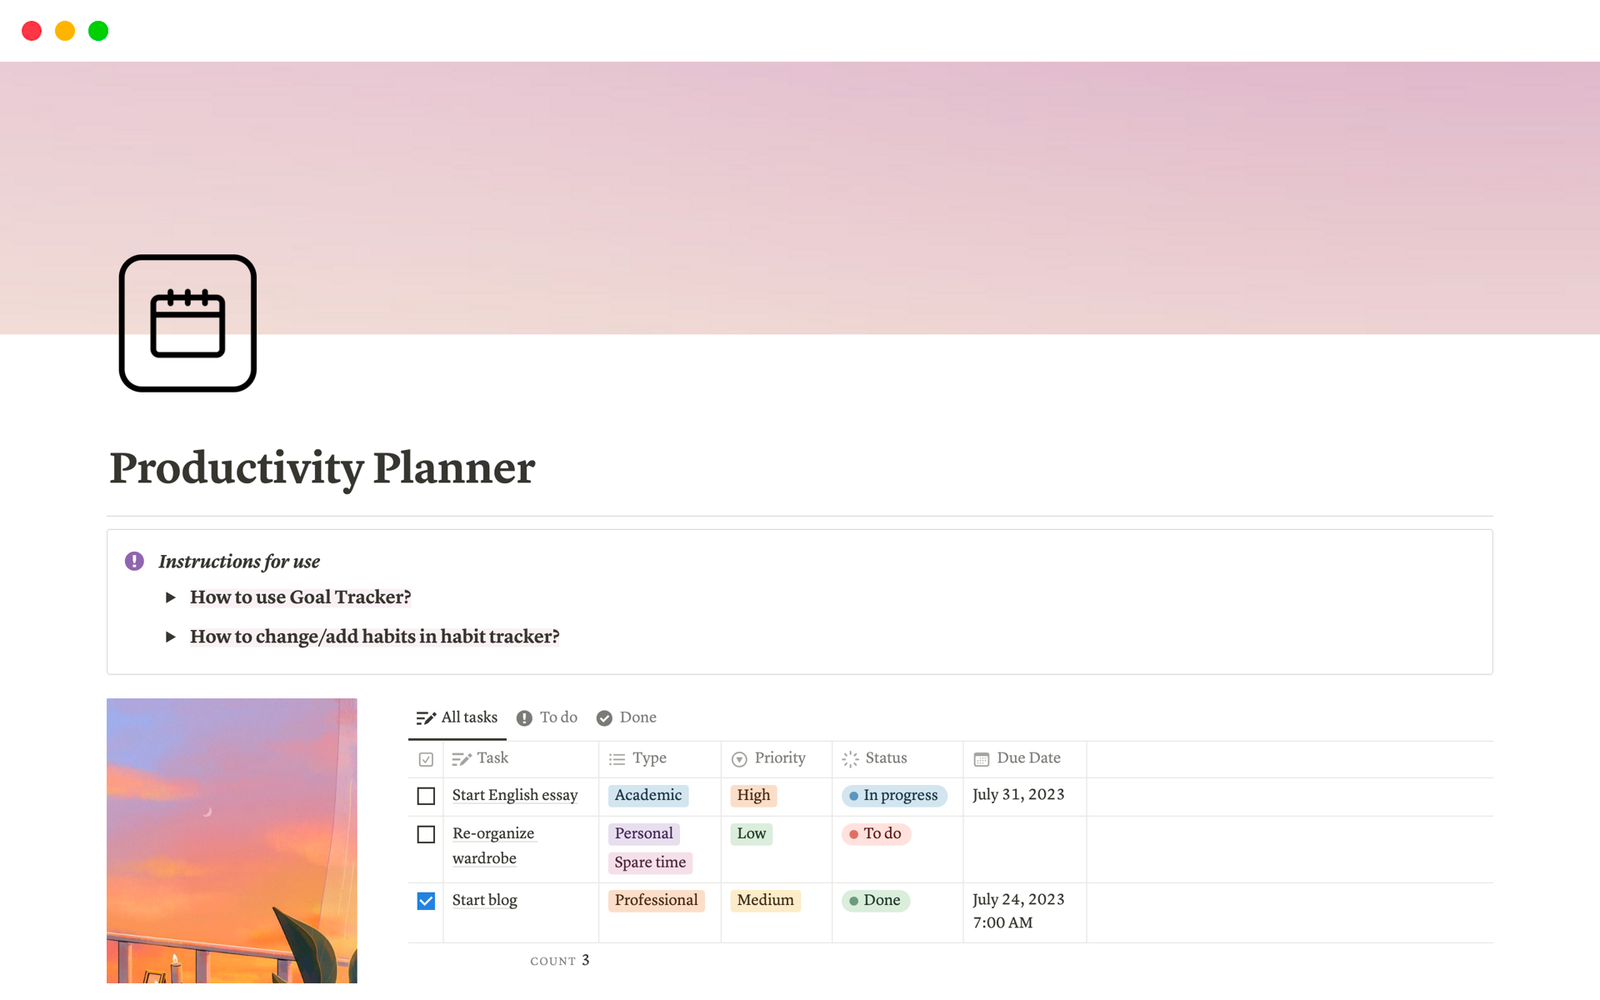Open the 'In progress' status dropdown
This screenshot has width=1600, height=1000.
point(893,796)
